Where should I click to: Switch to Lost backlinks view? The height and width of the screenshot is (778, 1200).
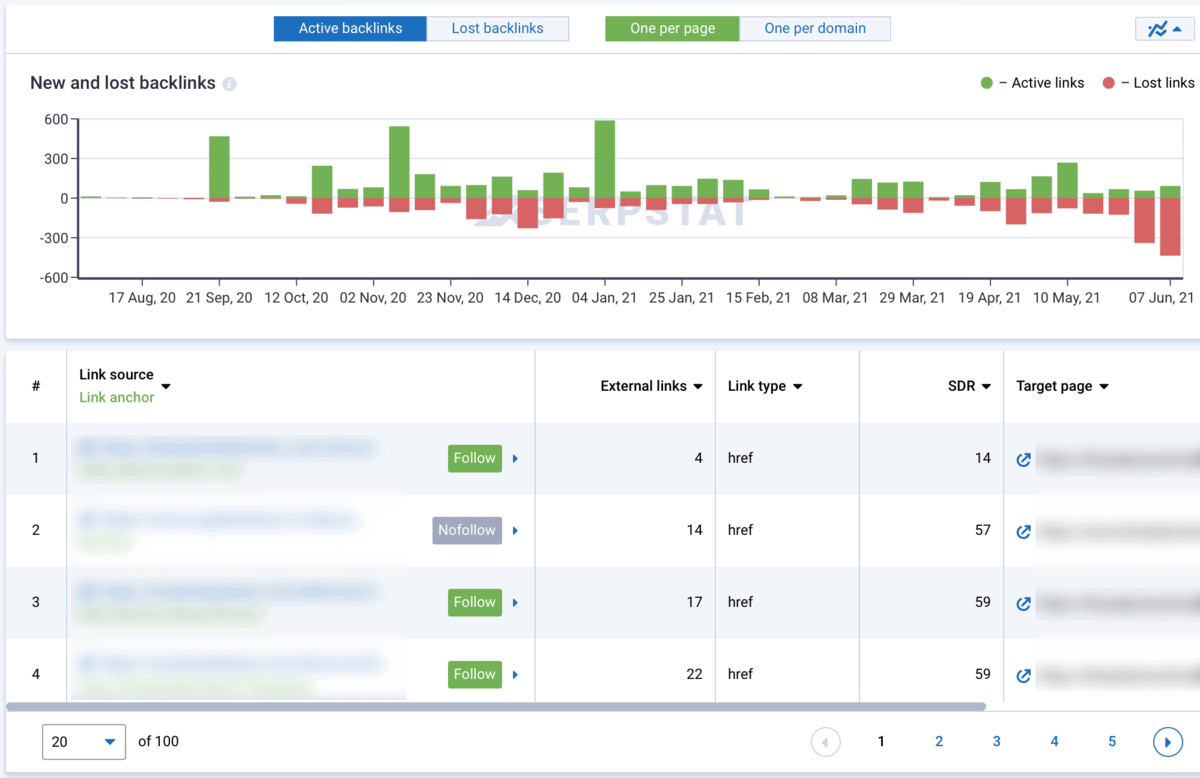(498, 28)
